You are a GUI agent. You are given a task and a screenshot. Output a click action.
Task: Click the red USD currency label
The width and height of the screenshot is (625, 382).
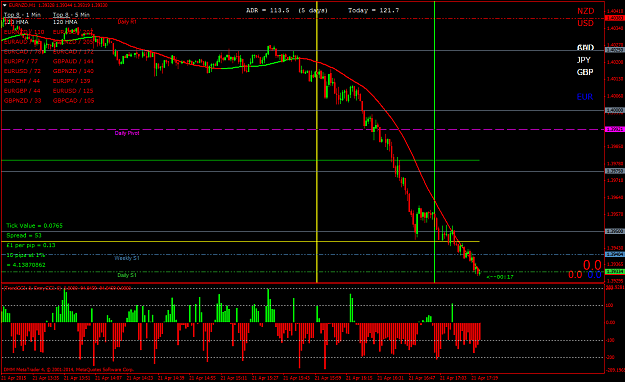[x=586, y=23]
